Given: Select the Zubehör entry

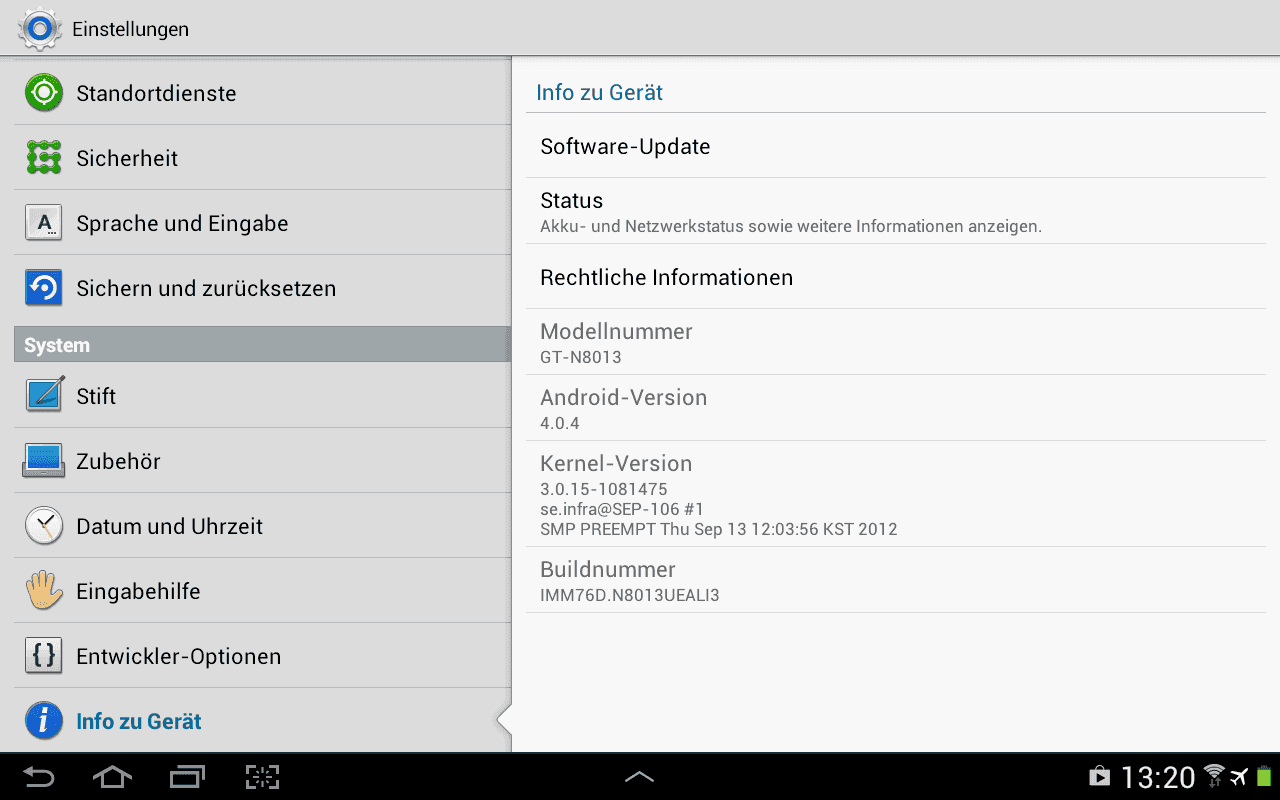Looking at the screenshot, I should (262, 461).
